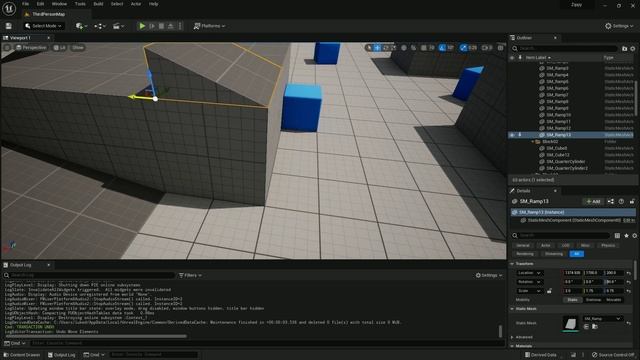640x360 pixels.
Task: Set Mobility to Movable
Action: point(613,300)
